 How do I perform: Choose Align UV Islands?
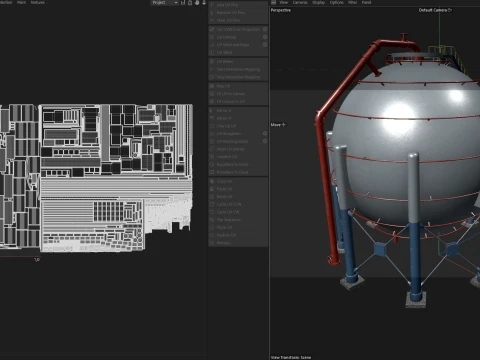click(x=238, y=149)
